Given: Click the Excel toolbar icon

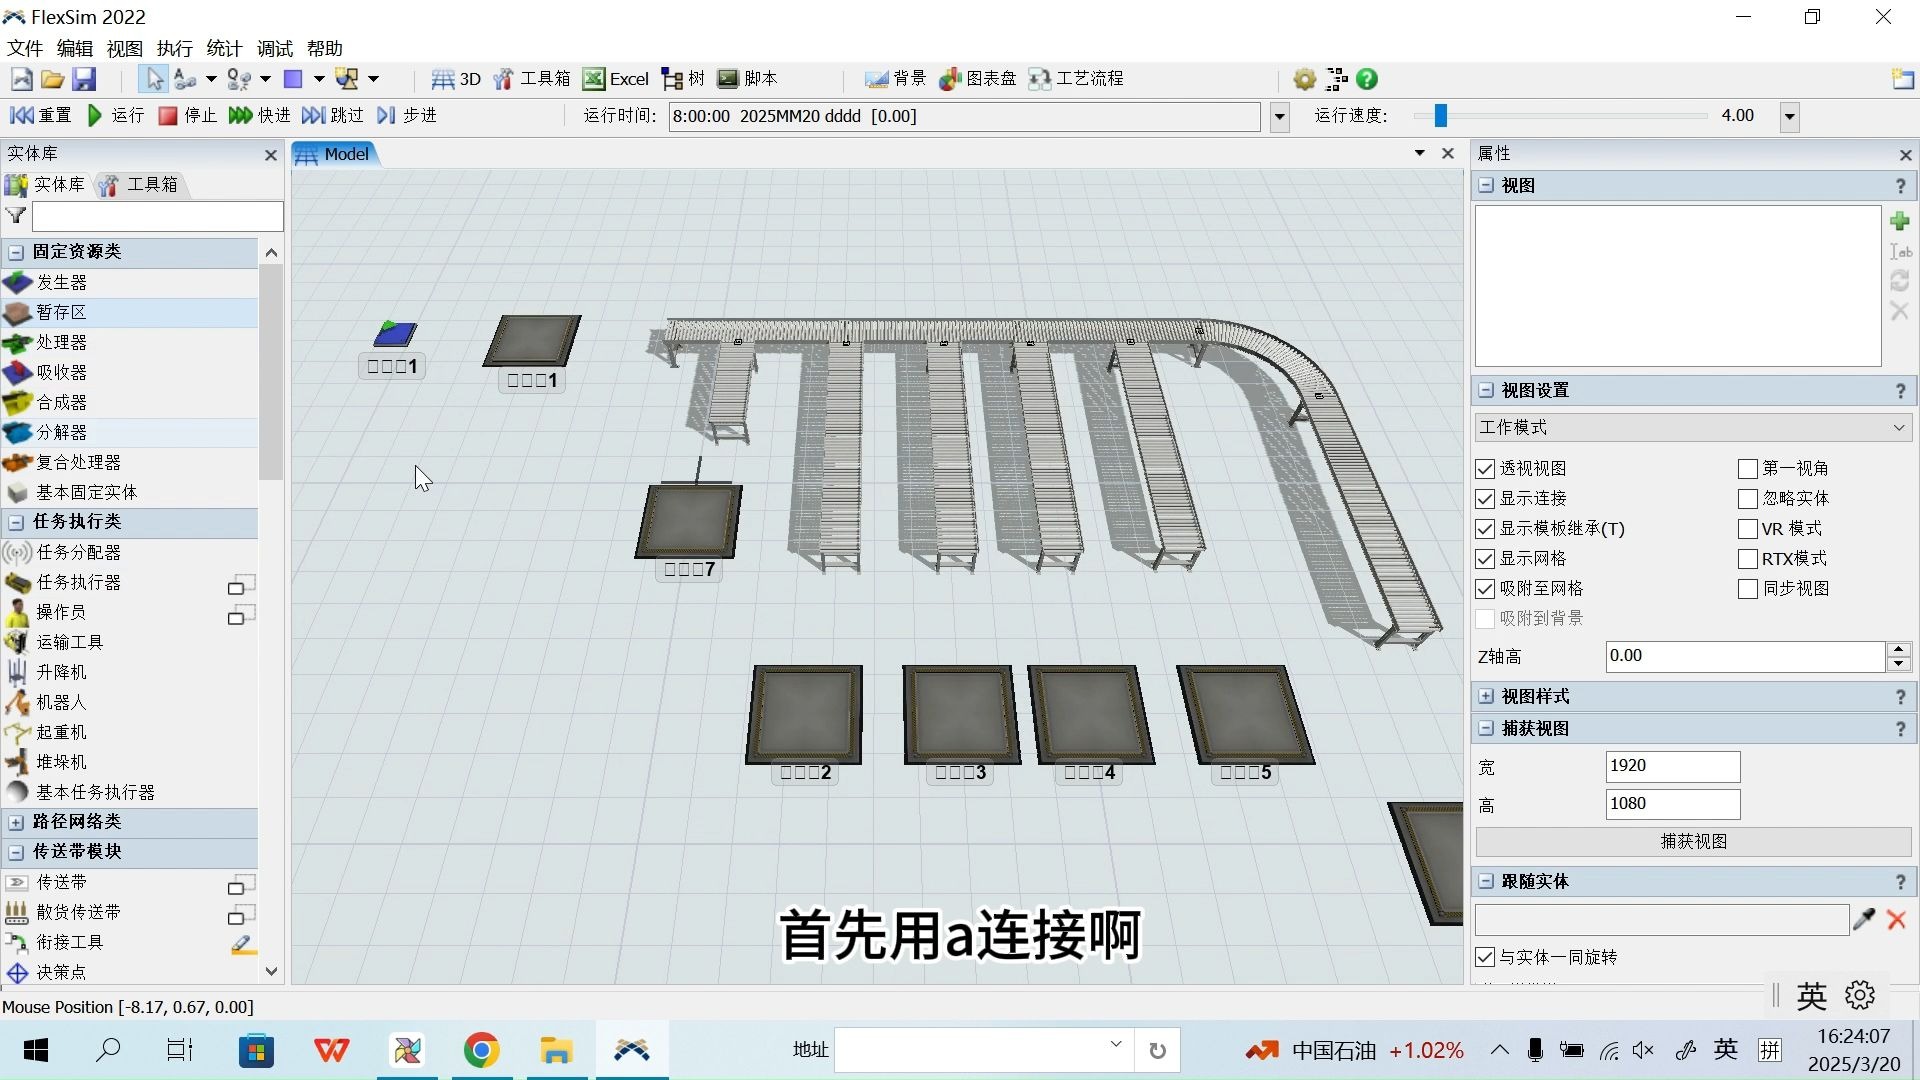Looking at the screenshot, I should tap(594, 79).
